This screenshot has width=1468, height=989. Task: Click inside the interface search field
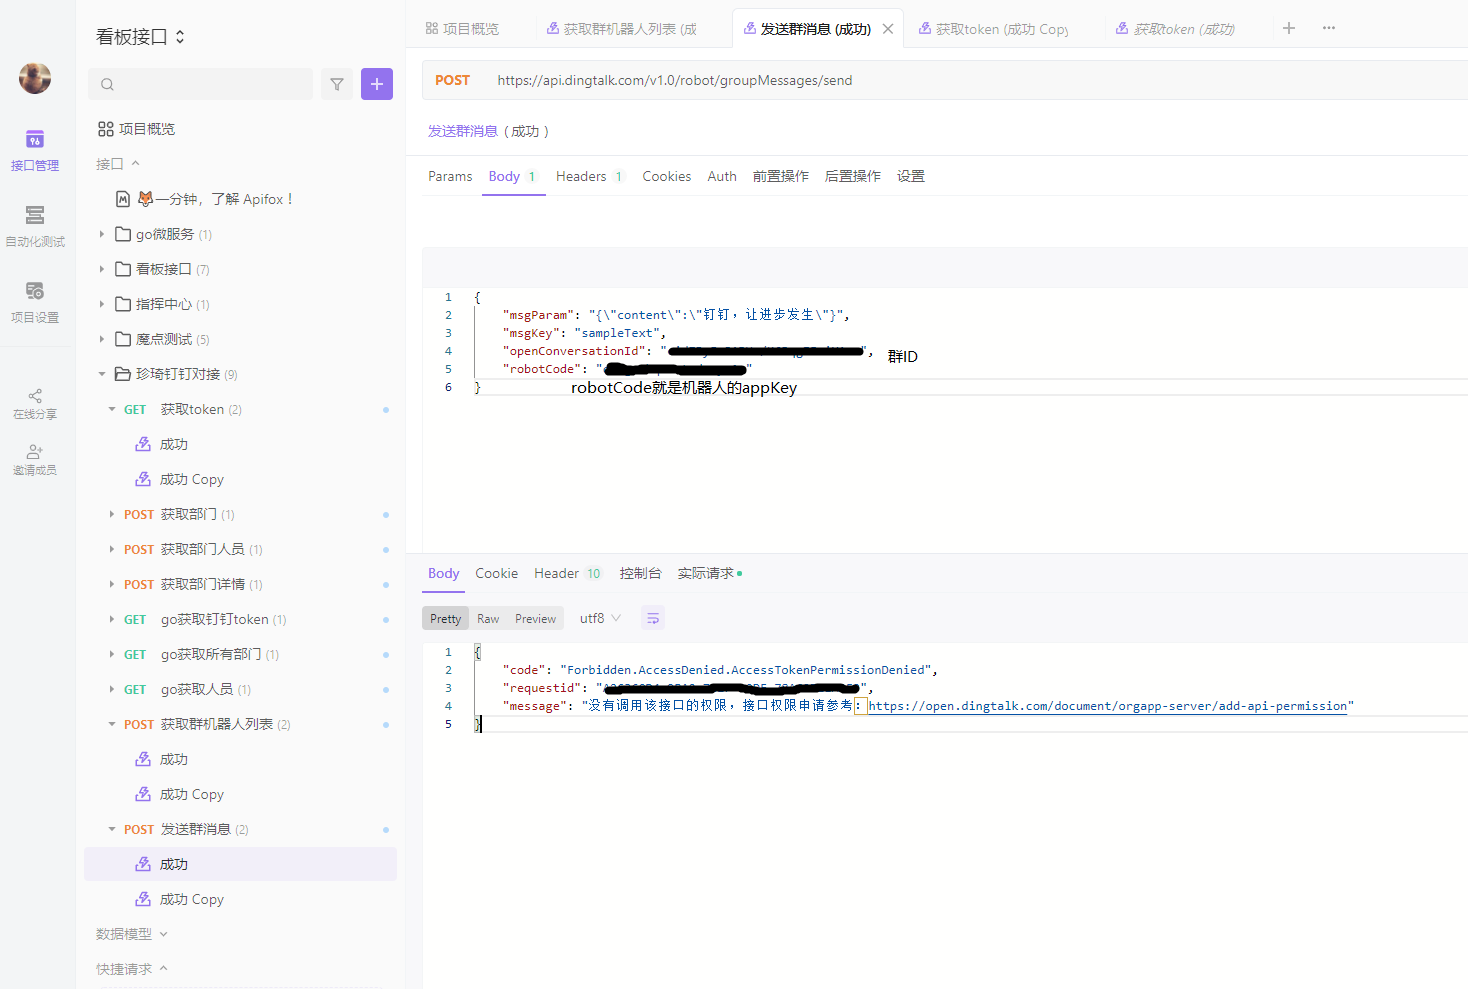(x=200, y=84)
